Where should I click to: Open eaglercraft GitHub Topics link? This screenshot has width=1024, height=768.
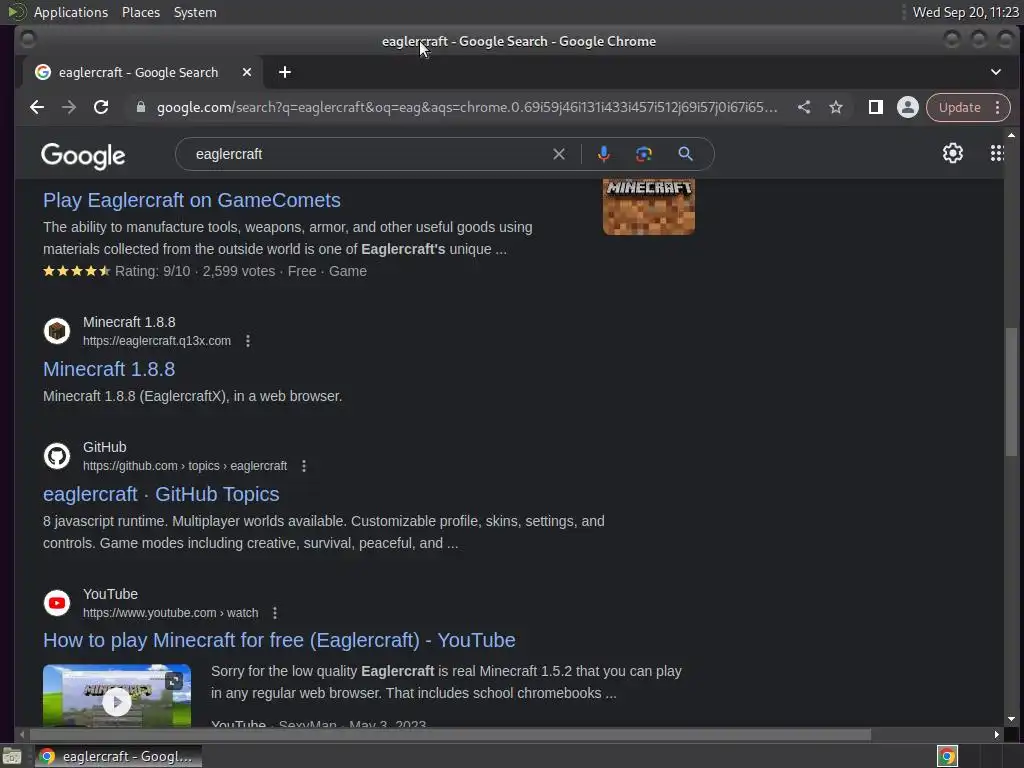click(x=161, y=494)
